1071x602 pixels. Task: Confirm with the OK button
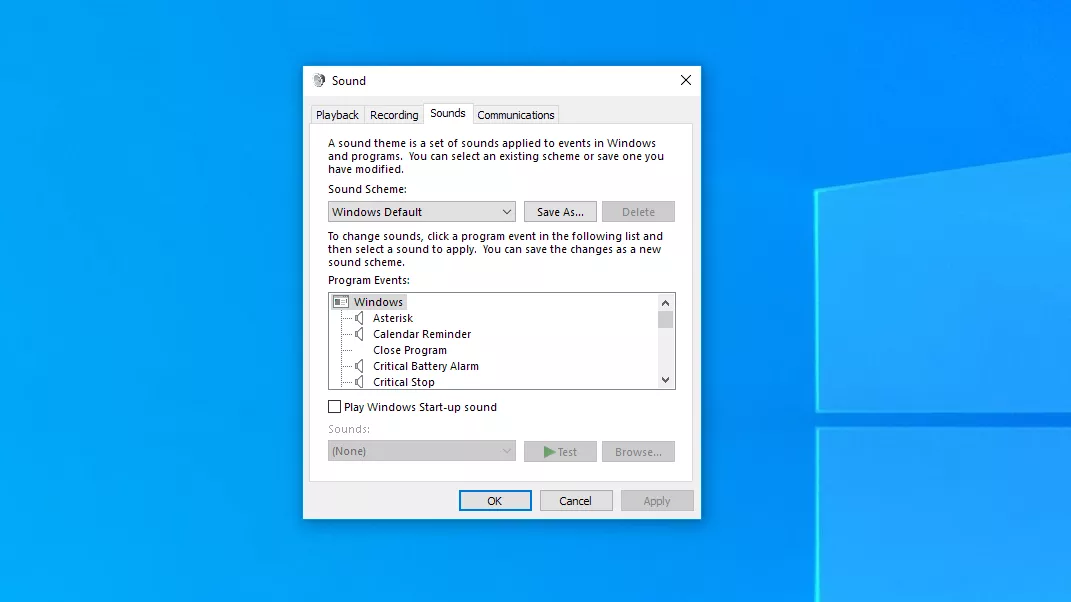coord(495,501)
